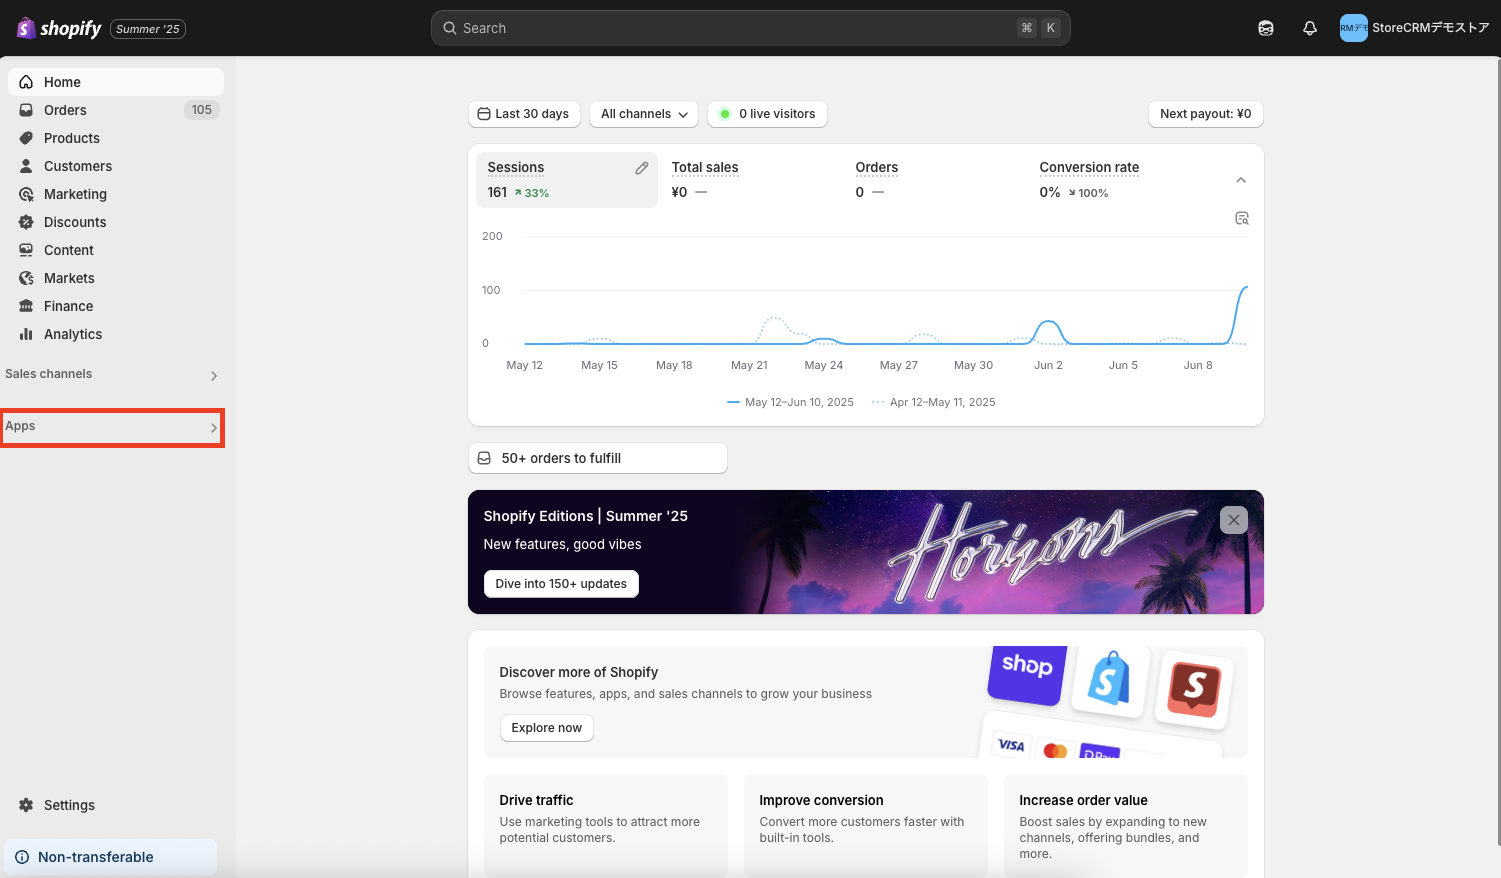Open the All channels dropdown

(x=644, y=114)
